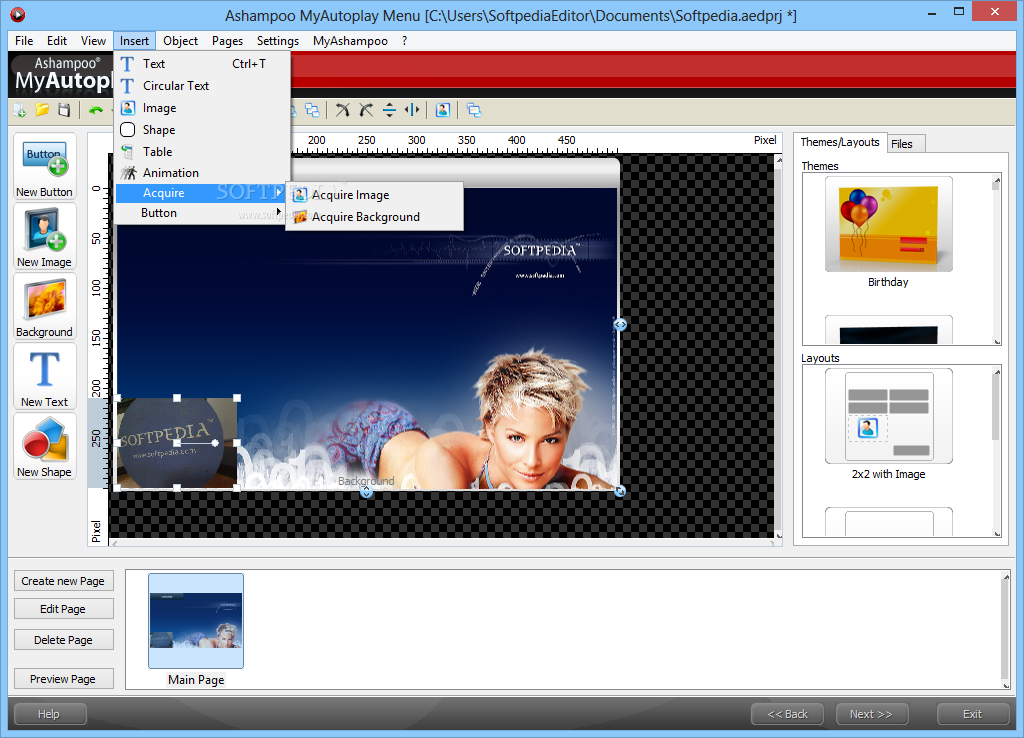Click the Next >> button
Screen dimensions: 1024x738
point(871,714)
